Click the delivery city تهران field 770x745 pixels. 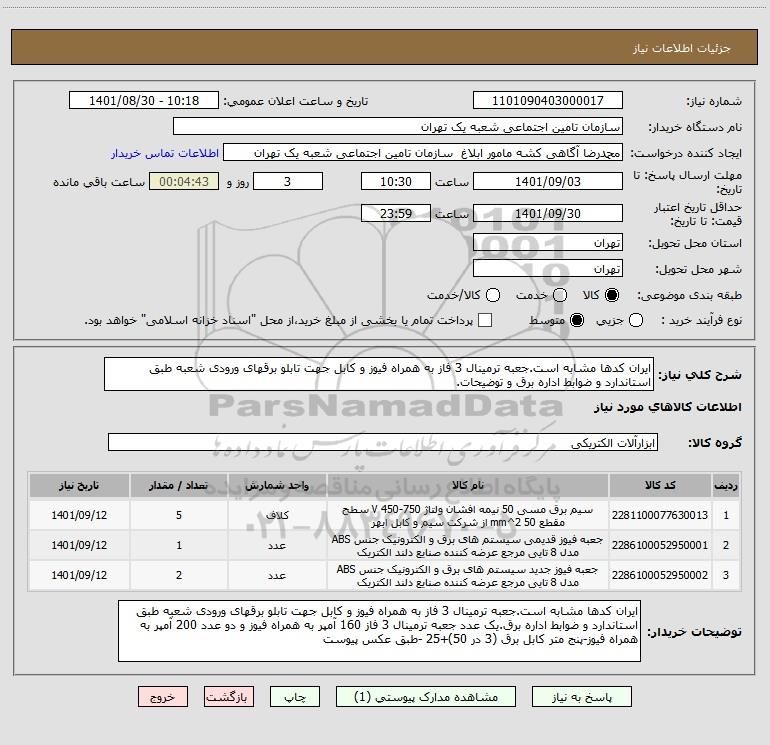coord(548,268)
